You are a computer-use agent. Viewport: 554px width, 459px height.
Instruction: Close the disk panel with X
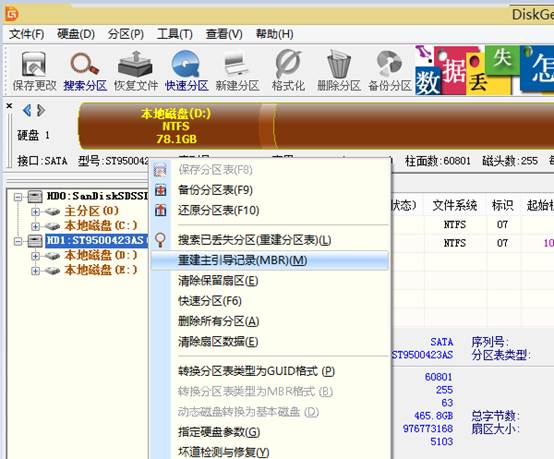coord(10,105)
